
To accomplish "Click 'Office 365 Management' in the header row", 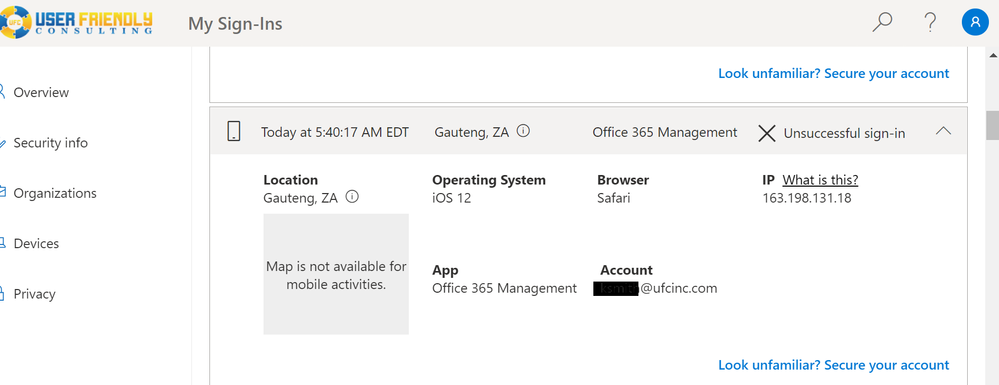I will click(x=665, y=133).
